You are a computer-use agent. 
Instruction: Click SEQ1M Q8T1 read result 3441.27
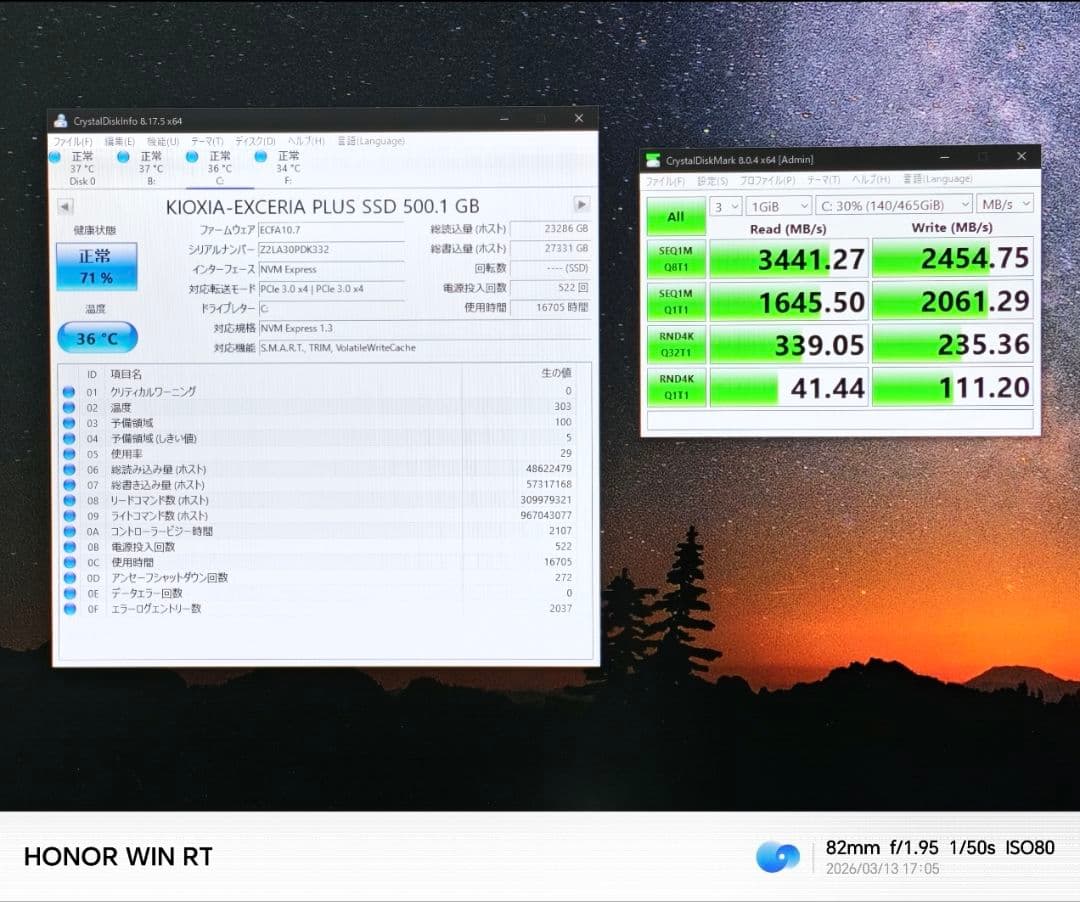789,259
